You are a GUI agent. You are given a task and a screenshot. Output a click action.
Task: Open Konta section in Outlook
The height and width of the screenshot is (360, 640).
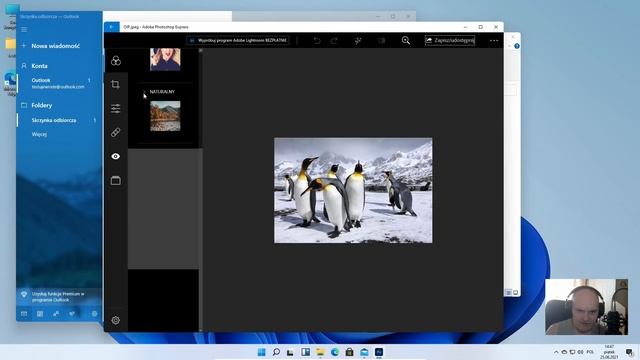point(39,66)
